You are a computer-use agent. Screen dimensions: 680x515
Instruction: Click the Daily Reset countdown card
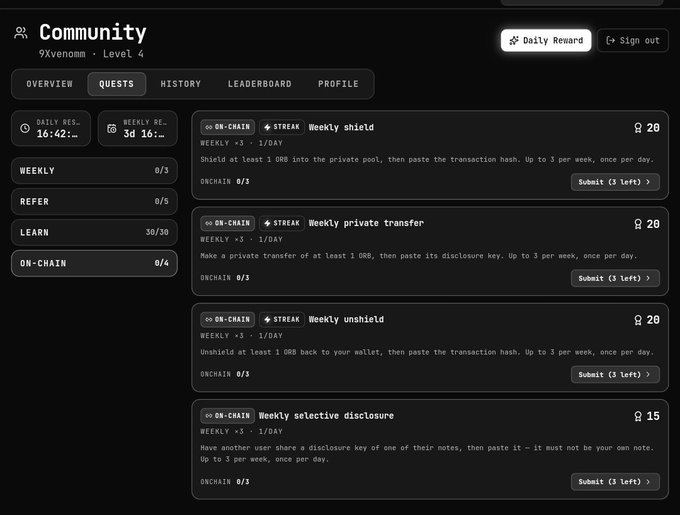pyautogui.click(x=51, y=128)
